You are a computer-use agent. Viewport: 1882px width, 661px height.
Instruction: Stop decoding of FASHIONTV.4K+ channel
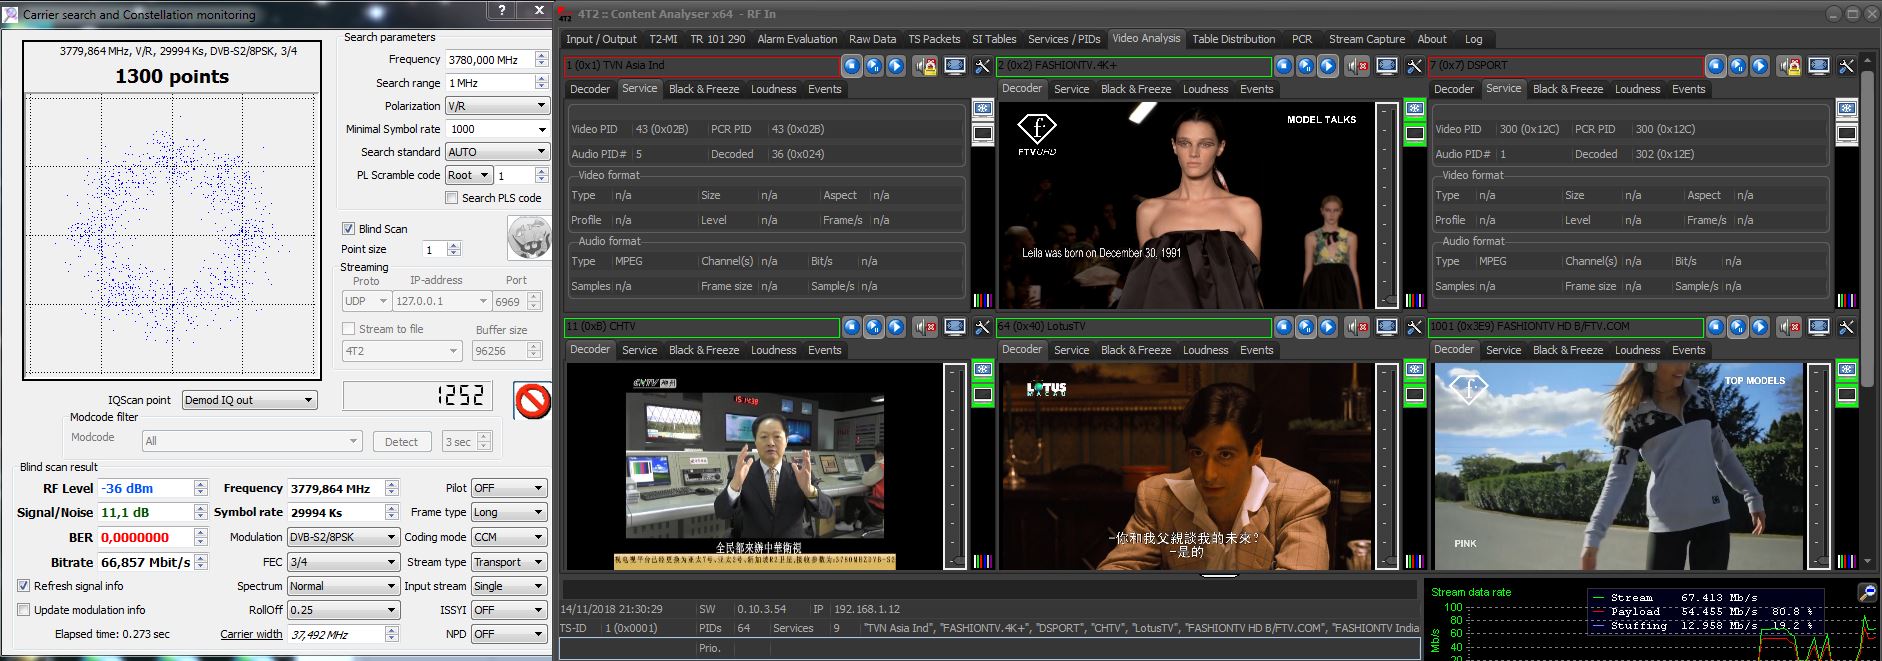tap(1284, 66)
